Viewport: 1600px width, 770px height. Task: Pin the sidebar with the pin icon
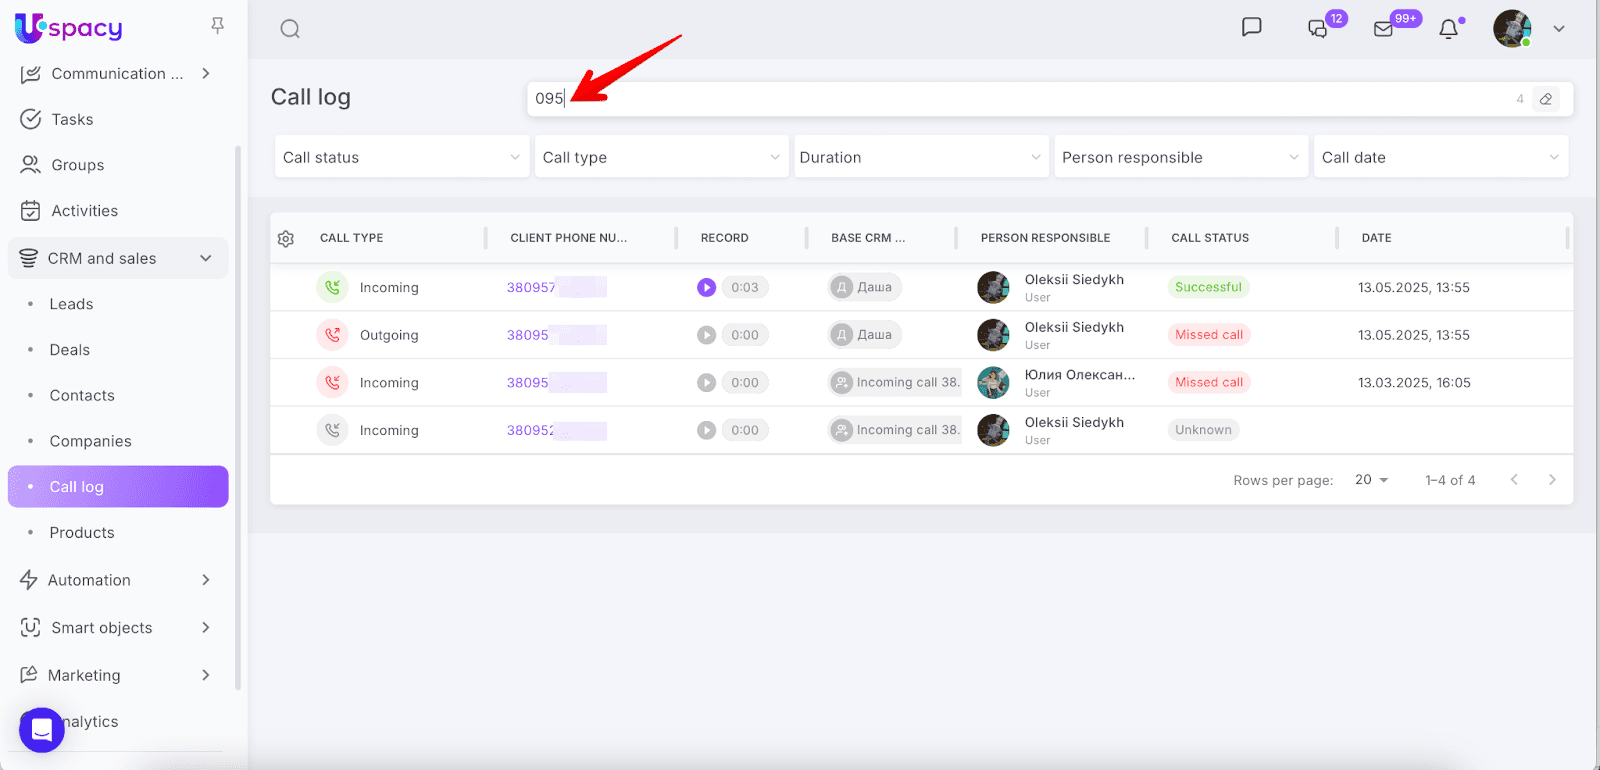pos(217,26)
